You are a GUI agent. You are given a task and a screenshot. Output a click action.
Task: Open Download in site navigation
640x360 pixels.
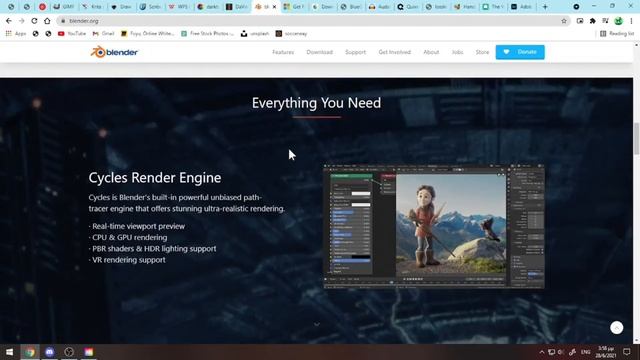coord(320,52)
